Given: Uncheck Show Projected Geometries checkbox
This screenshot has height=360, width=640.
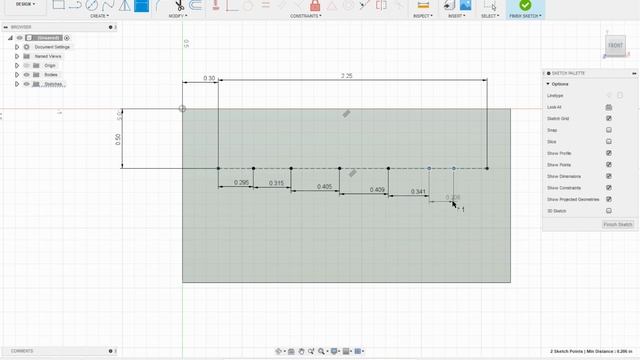Looking at the screenshot, I should tap(609, 199).
